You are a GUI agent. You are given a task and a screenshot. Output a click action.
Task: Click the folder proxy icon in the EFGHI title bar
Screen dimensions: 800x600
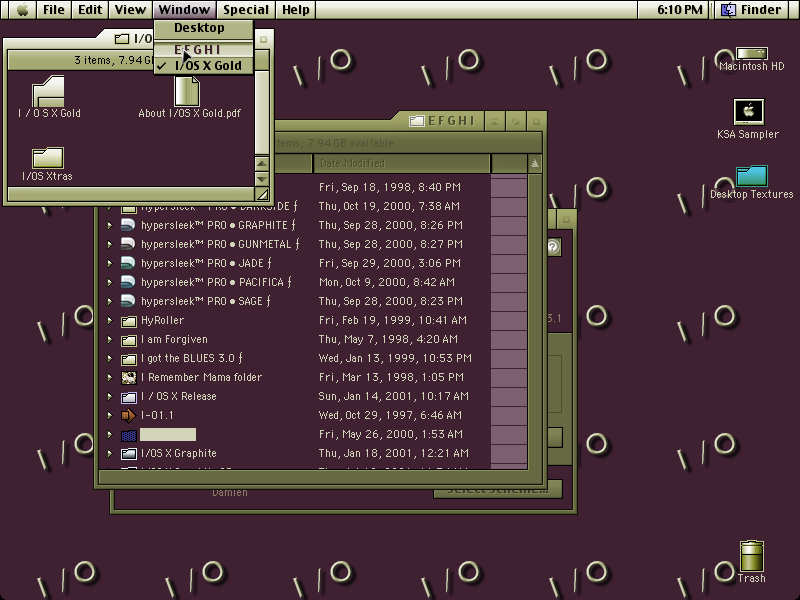416,121
